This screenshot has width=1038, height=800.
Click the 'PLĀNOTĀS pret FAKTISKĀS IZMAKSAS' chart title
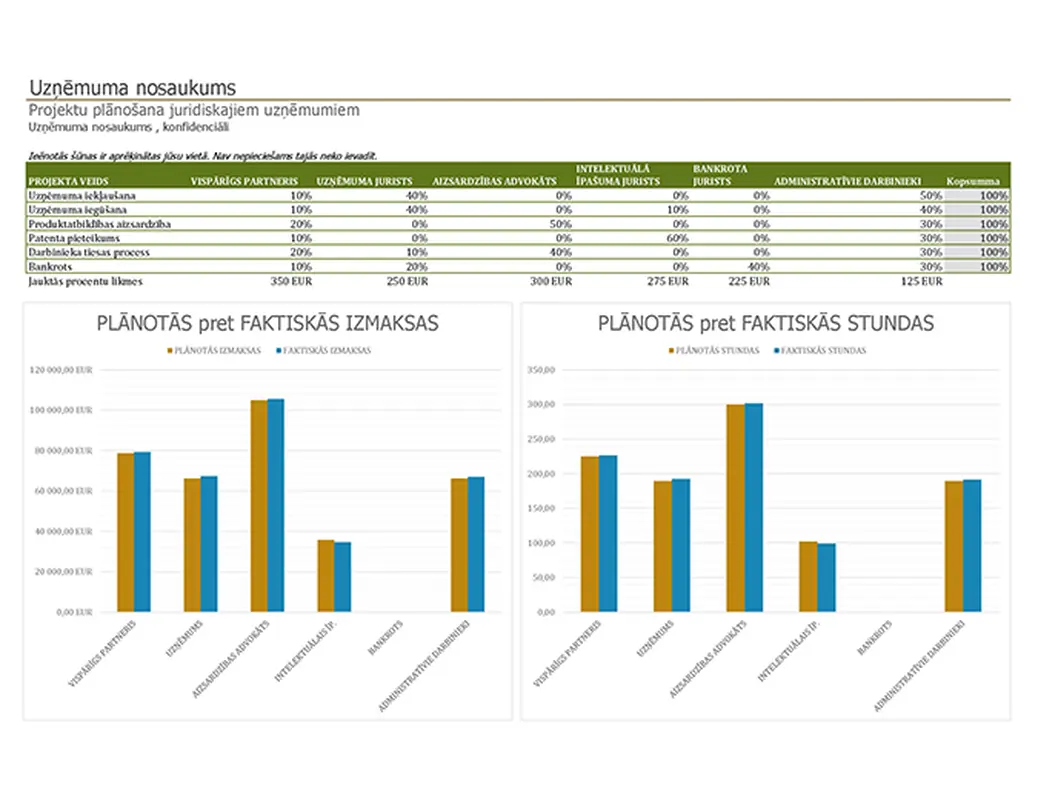[267, 324]
